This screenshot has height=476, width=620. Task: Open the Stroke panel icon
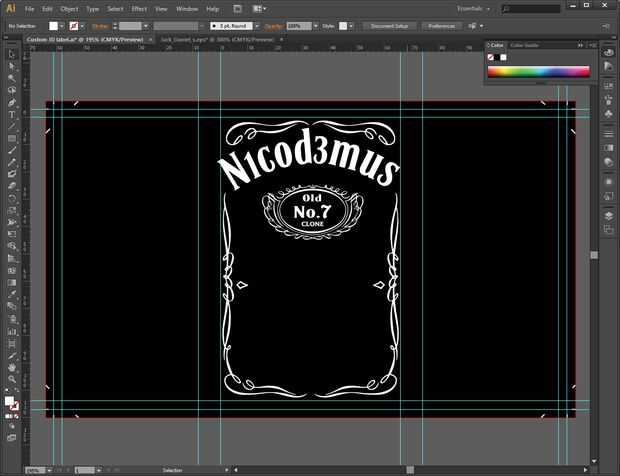[609, 134]
